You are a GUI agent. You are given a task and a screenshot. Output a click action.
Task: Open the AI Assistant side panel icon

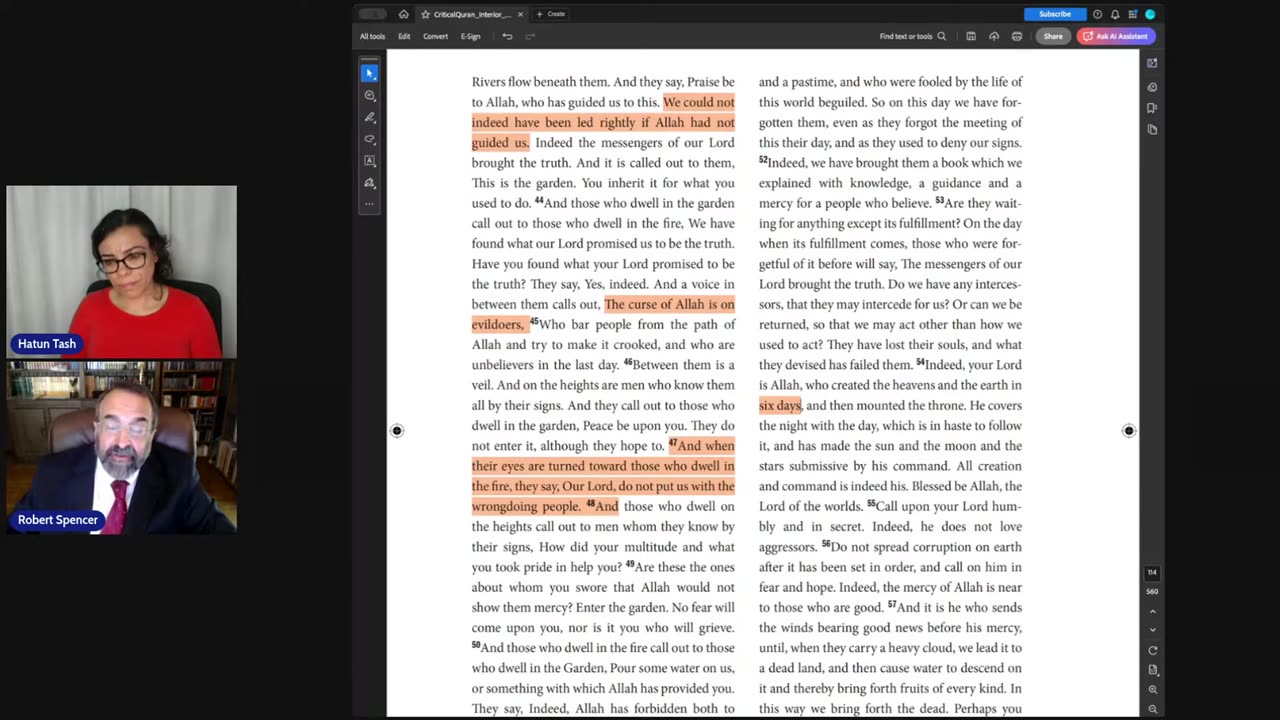1152,63
